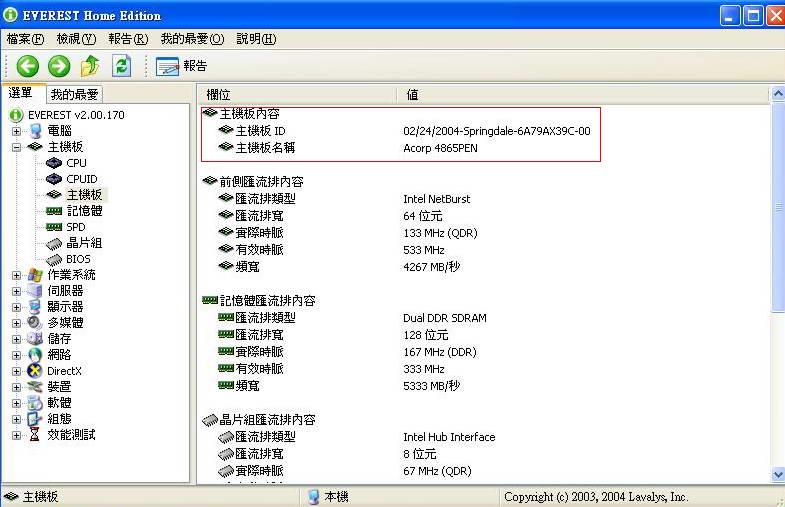Expand the DirectX tree node

(17, 371)
